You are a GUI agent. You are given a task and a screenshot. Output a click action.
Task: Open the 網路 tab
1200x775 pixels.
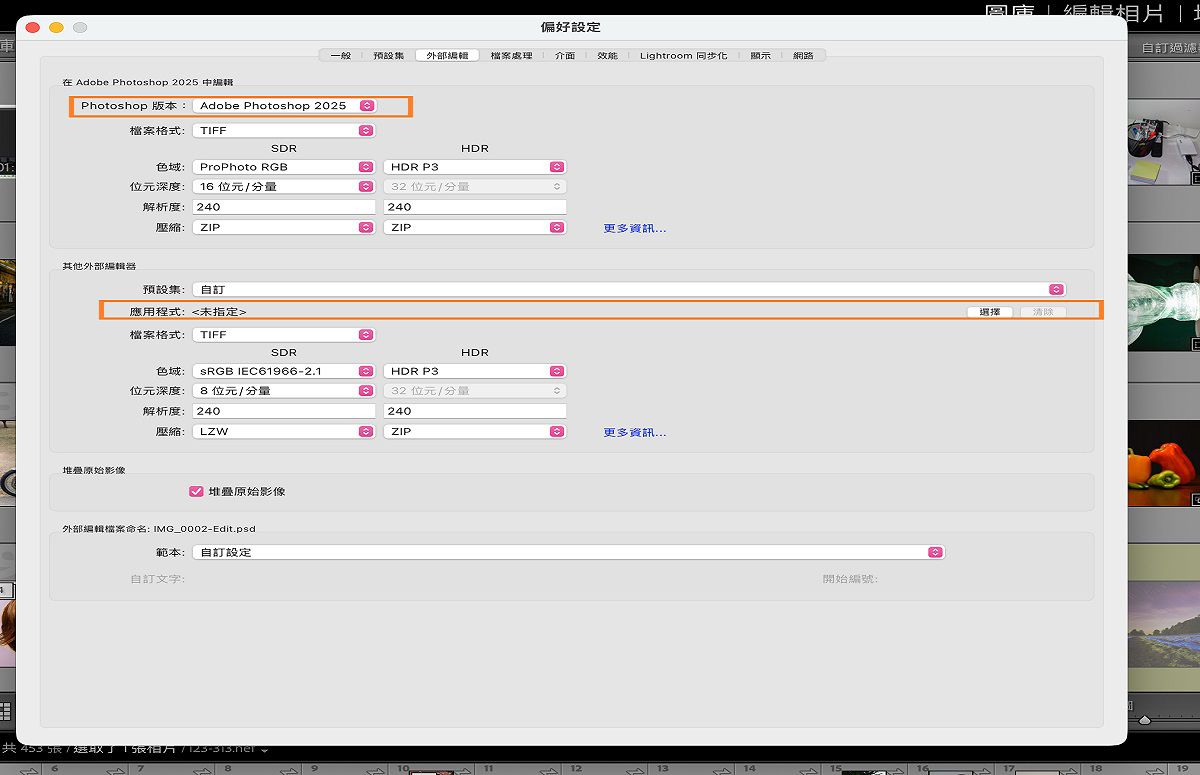click(x=803, y=55)
